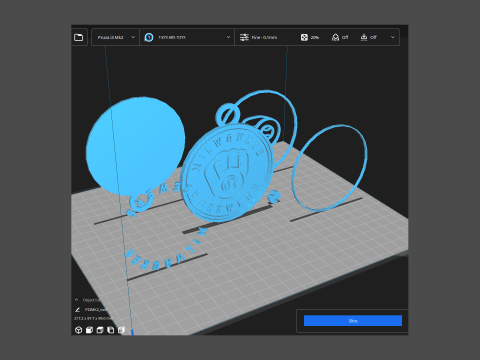Viewport: 480px width, 360px height.
Task: Switch to 3D perspective view icon
Action: [78, 330]
